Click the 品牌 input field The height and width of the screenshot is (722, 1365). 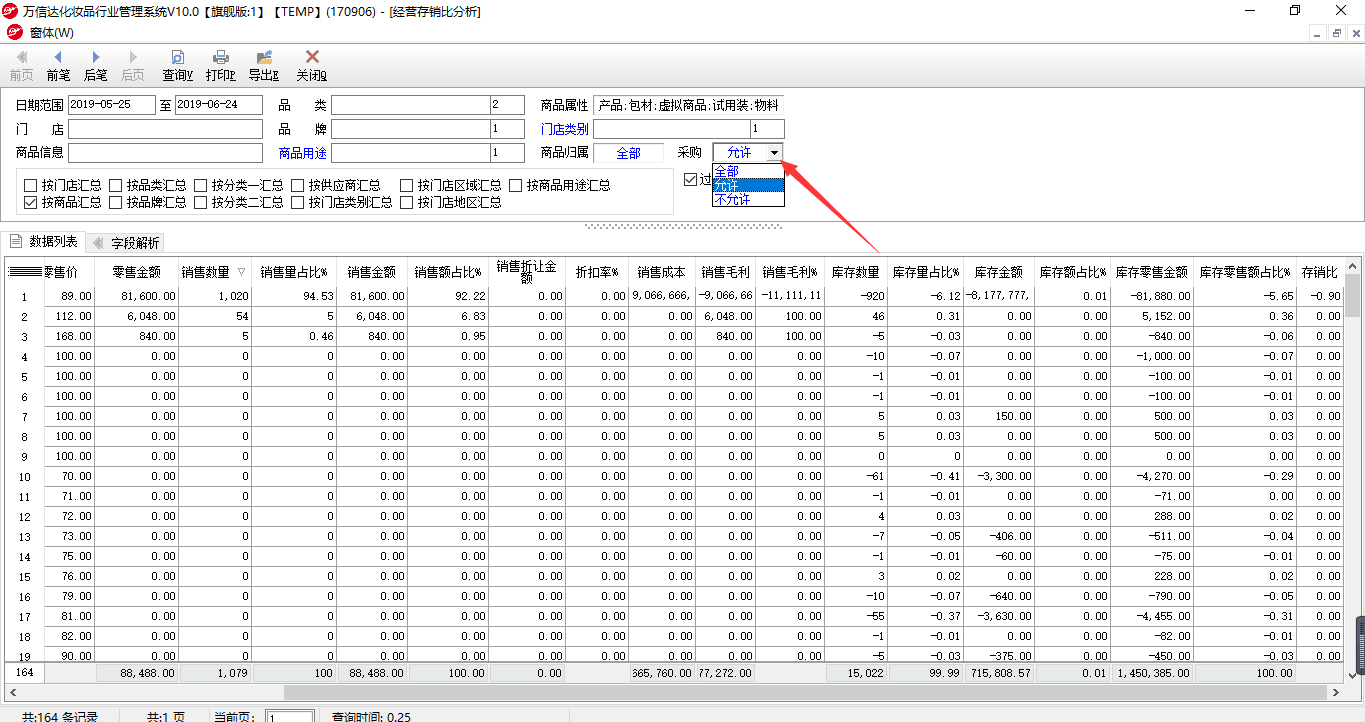pos(410,129)
